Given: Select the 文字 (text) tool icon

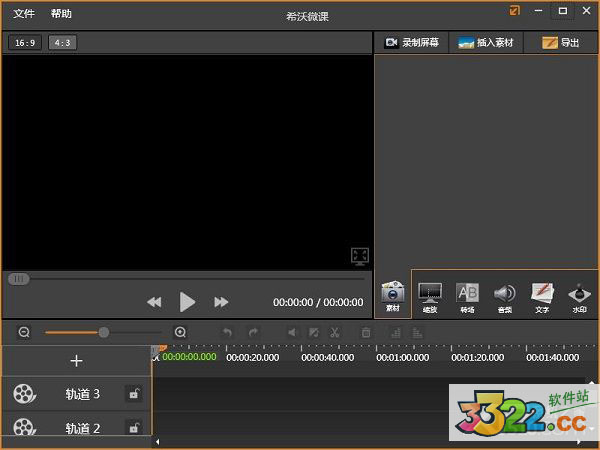Looking at the screenshot, I should (x=542, y=294).
